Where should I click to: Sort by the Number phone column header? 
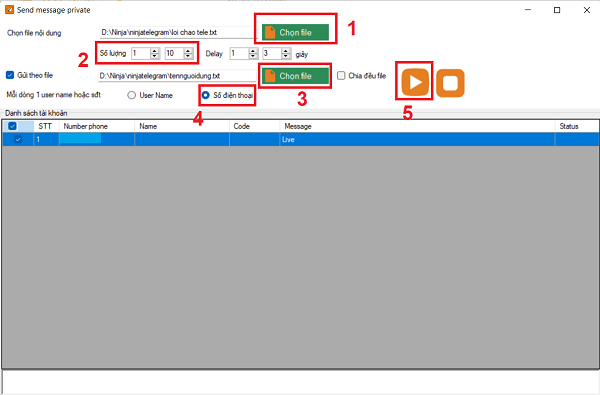[x=97, y=126]
